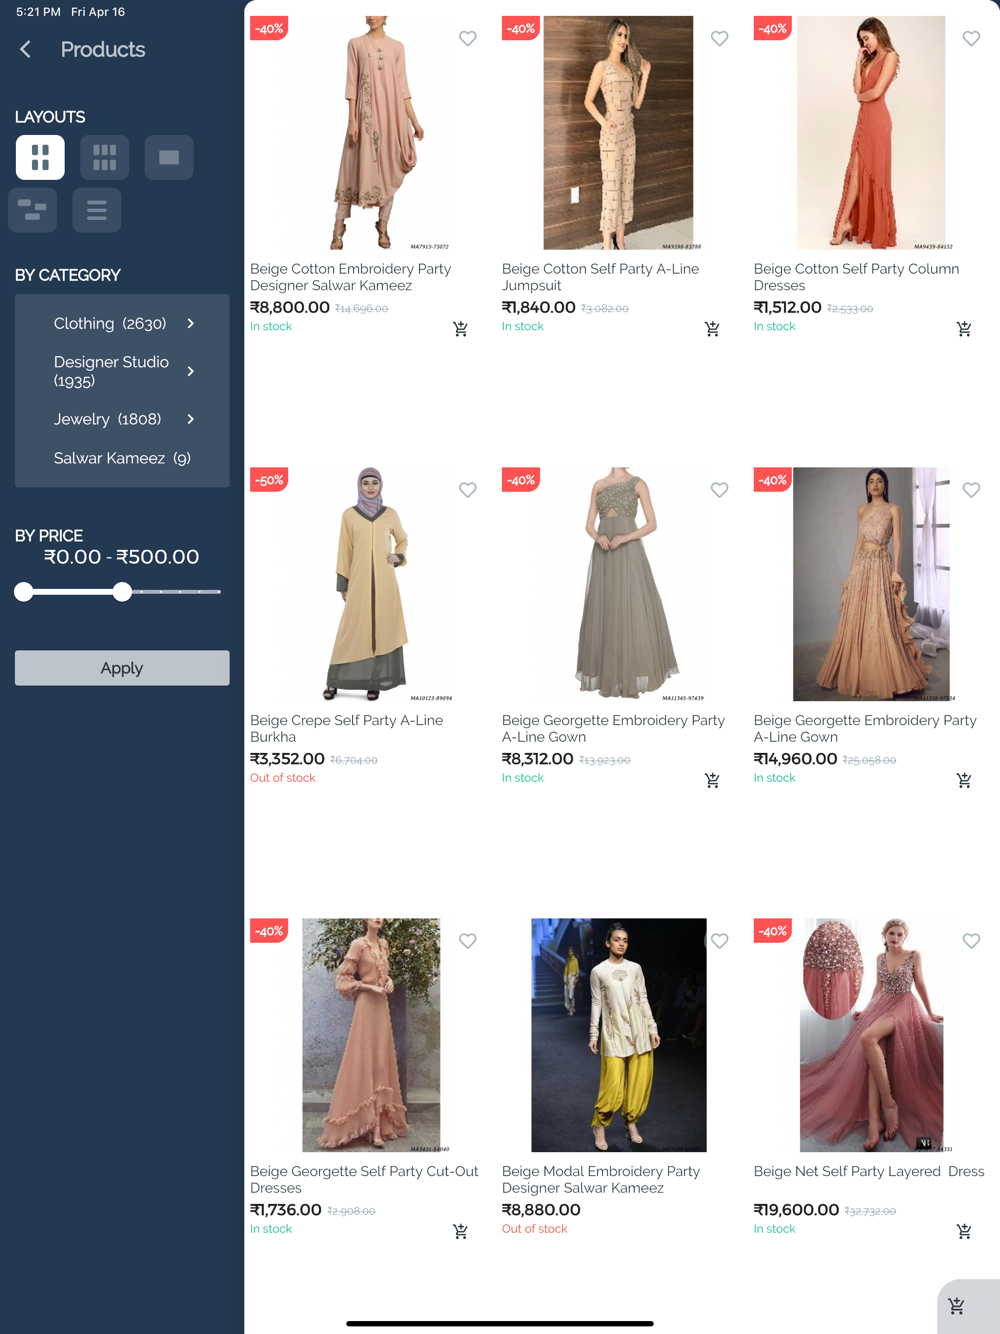This screenshot has width=1000, height=1334.
Task: Click the unfilled price slider track
Action: coord(176,592)
